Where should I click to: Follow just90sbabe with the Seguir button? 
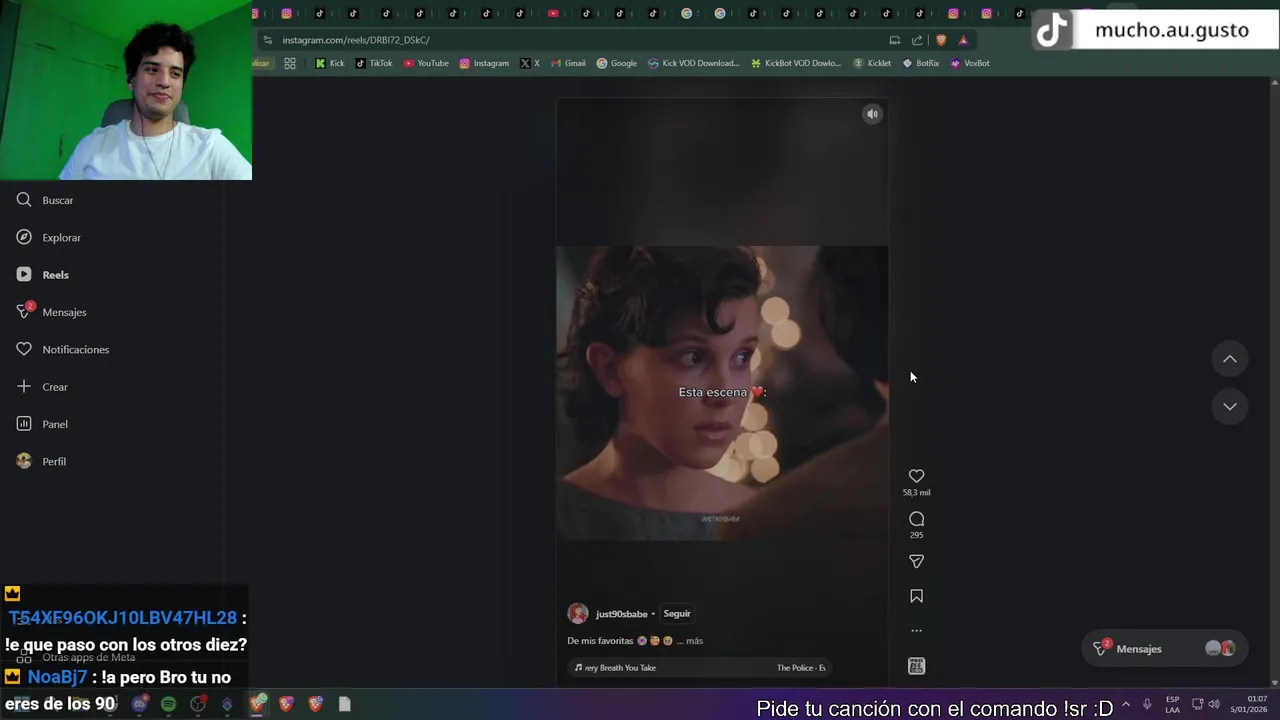pos(677,614)
